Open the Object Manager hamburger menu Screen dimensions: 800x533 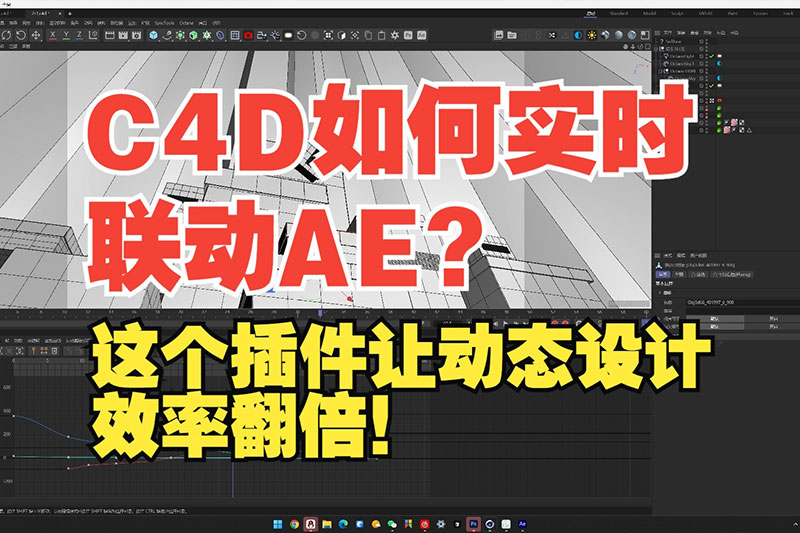658,33
